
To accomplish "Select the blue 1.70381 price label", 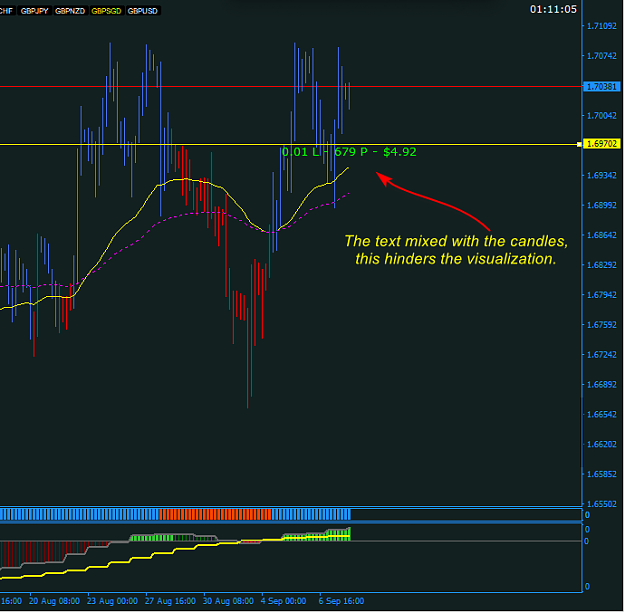I will click(x=601, y=86).
